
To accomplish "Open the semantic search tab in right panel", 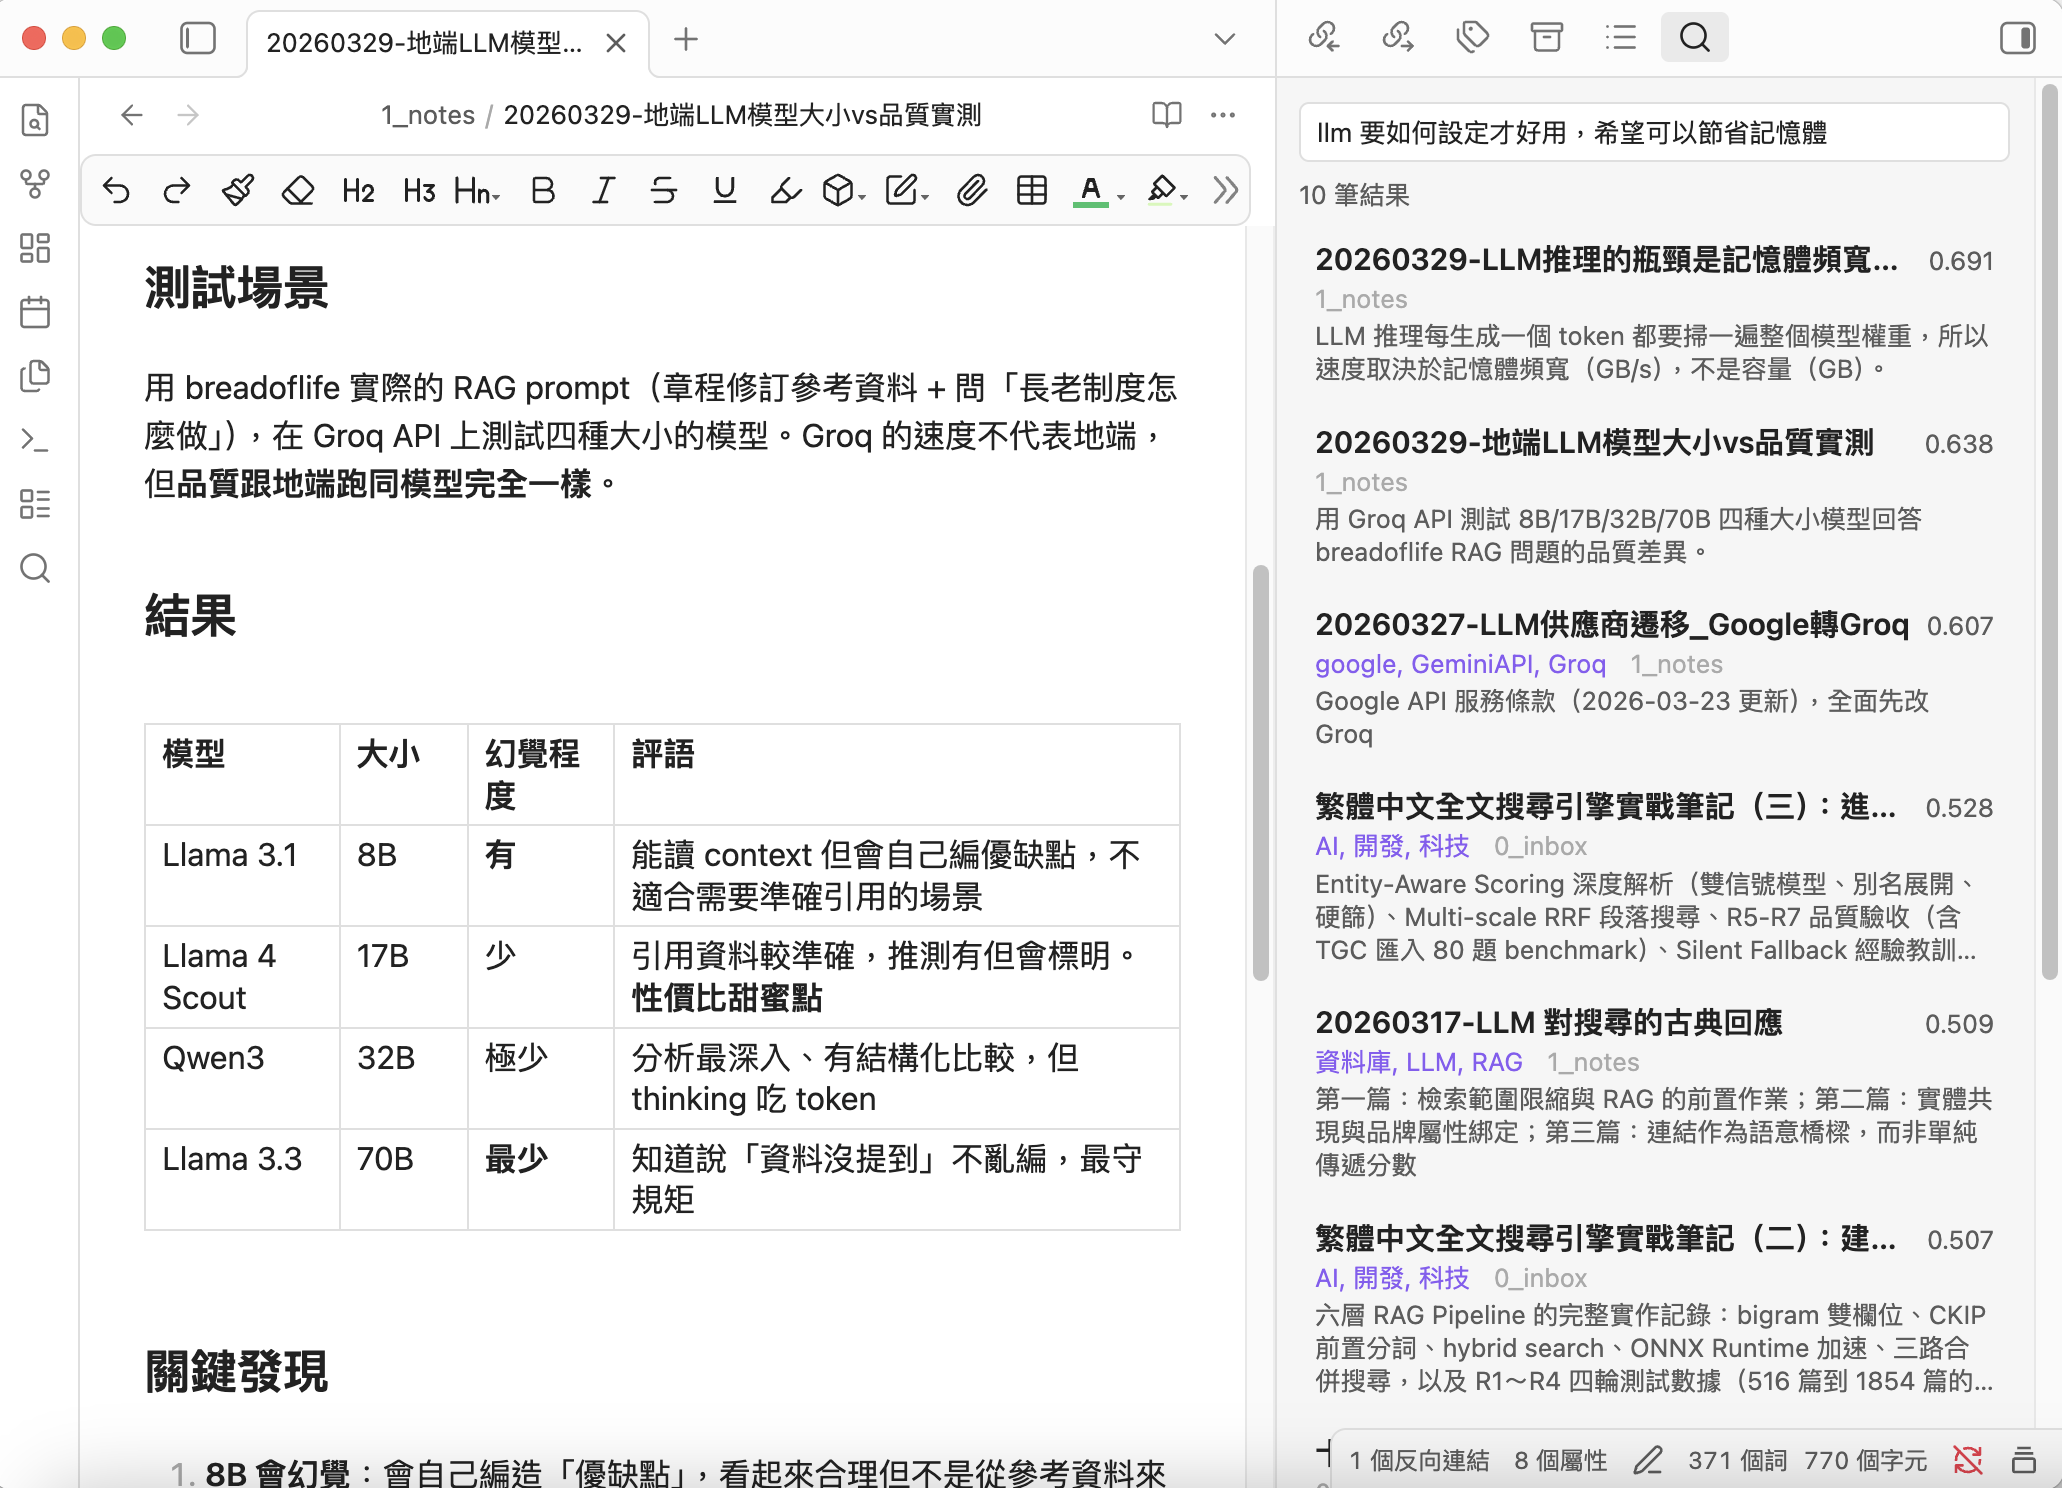I will tap(1694, 38).
